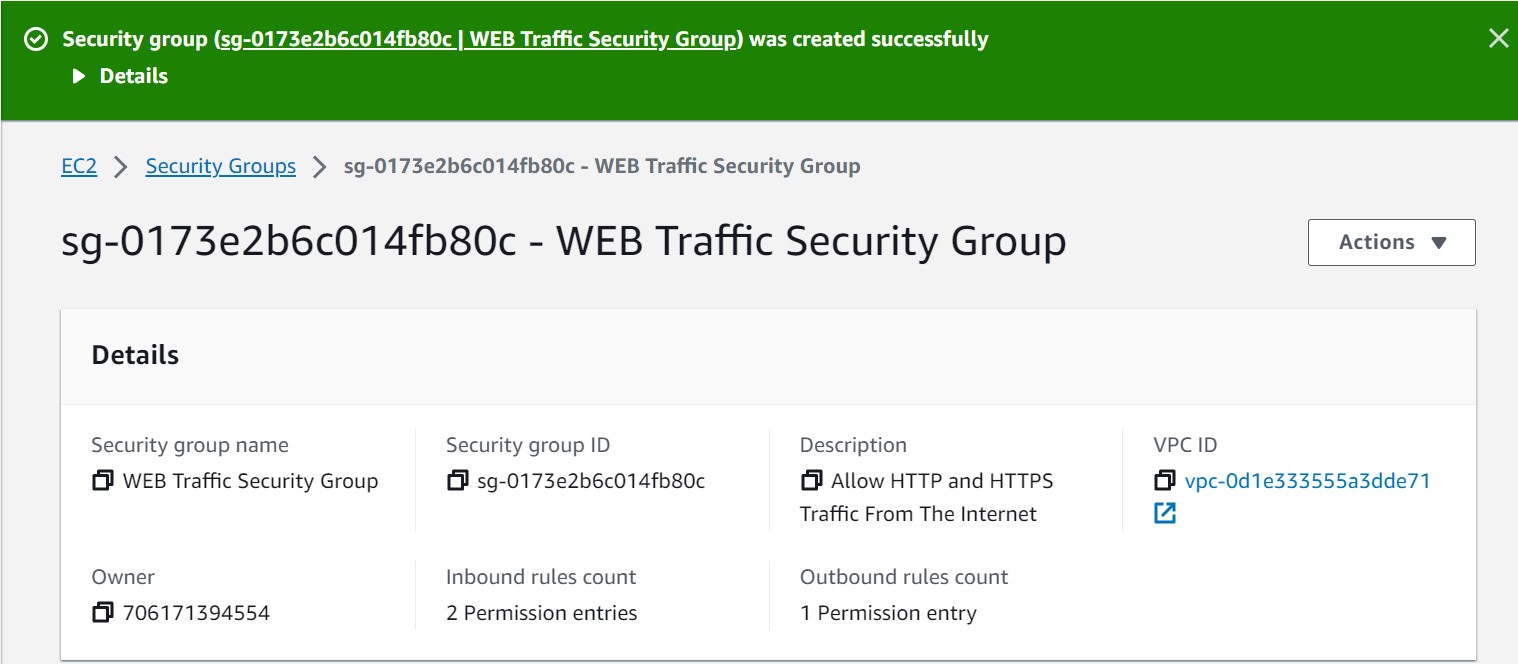Image resolution: width=1518 pixels, height=664 pixels.
Task: Click the security group title heading
Action: tap(565, 241)
